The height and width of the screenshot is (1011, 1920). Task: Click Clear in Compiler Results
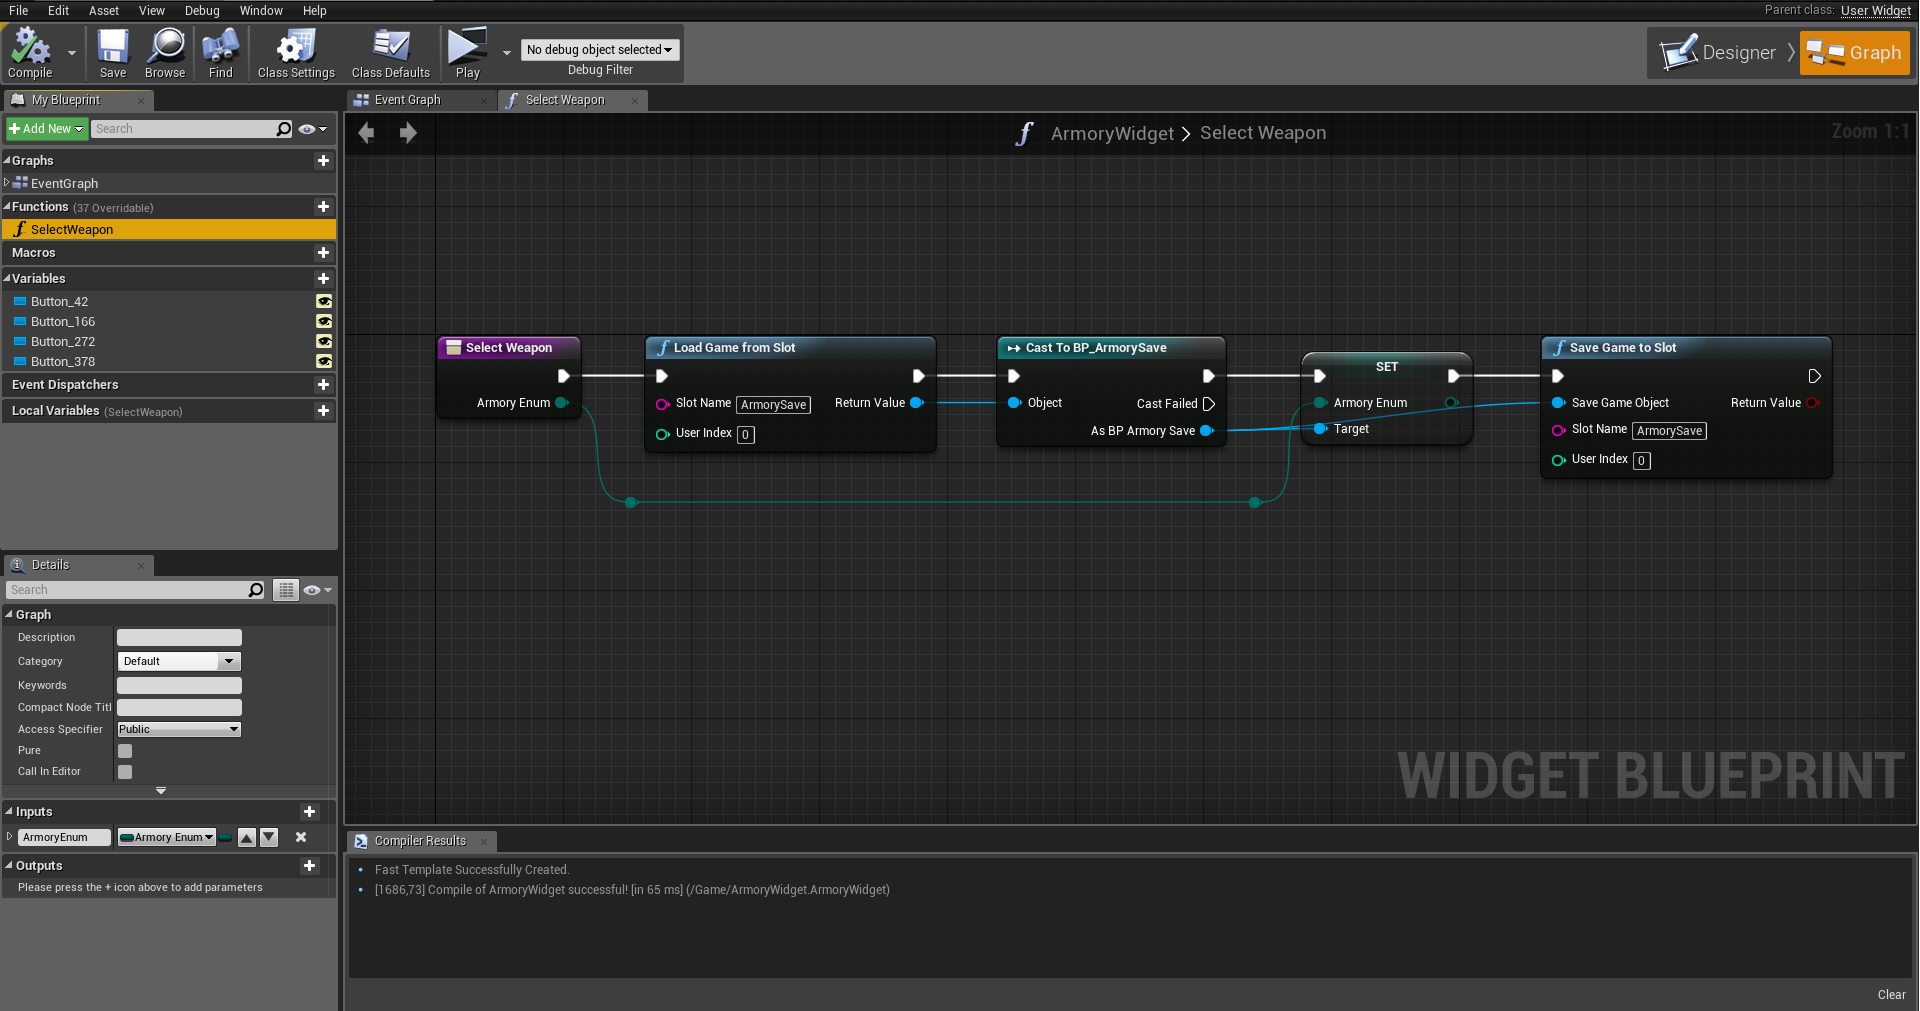point(1891,995)
